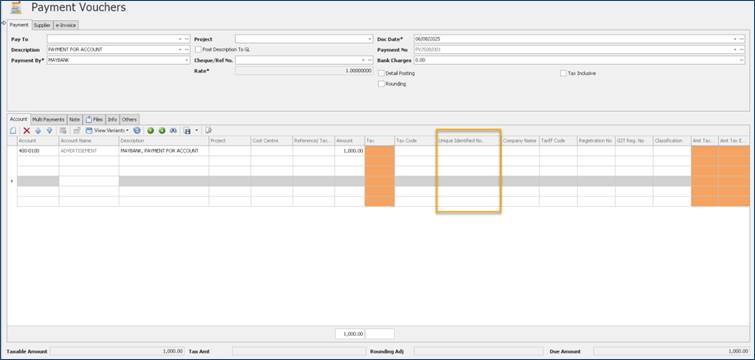The image size is (755, 360).
Task: Click the Registration No. column header
Action: pos(596,141)
